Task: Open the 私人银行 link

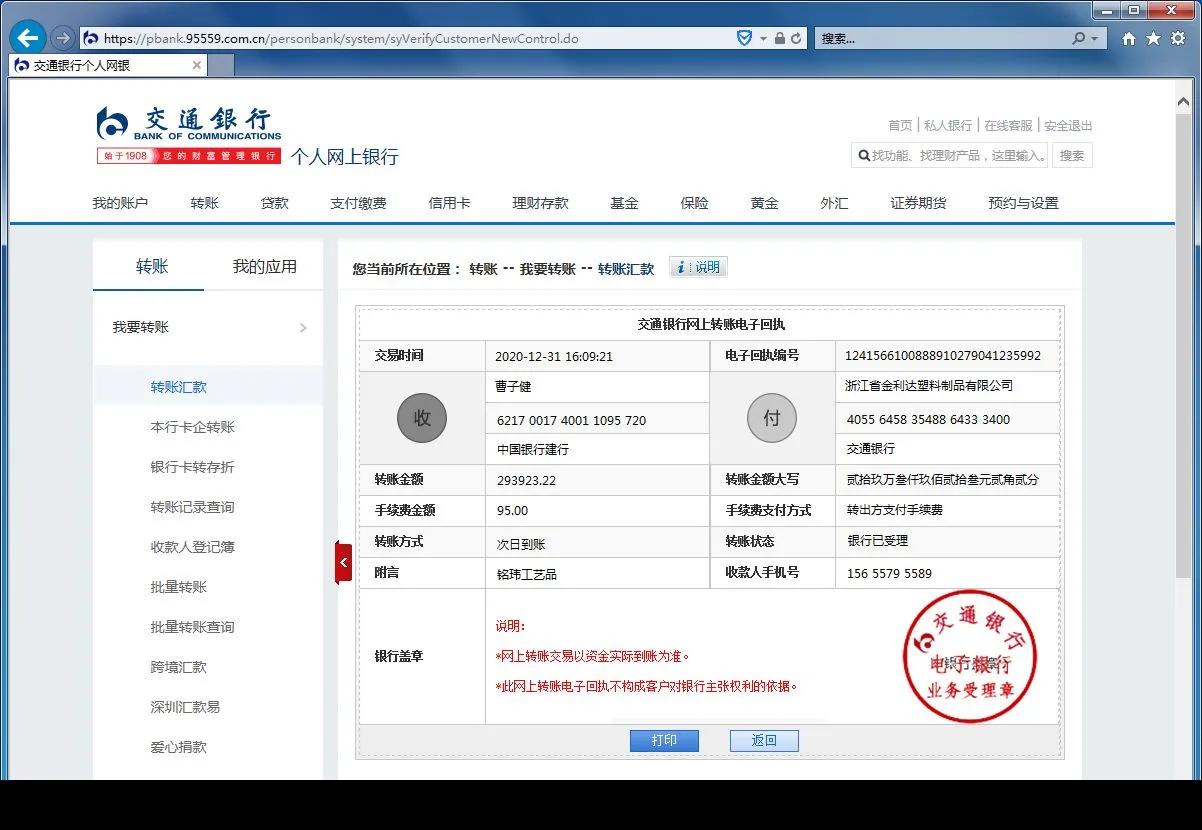Action: click(x=948, y=126)
